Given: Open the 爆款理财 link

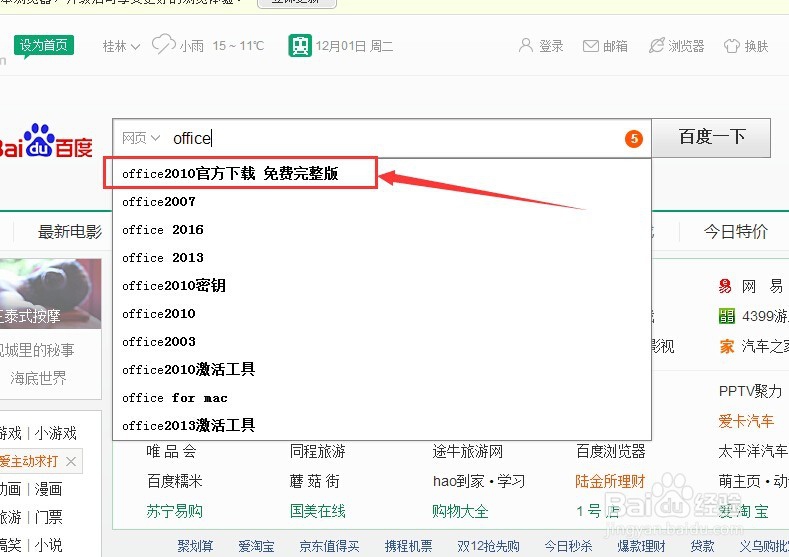Looking at the screenshot, I should [x=642, y=546].
